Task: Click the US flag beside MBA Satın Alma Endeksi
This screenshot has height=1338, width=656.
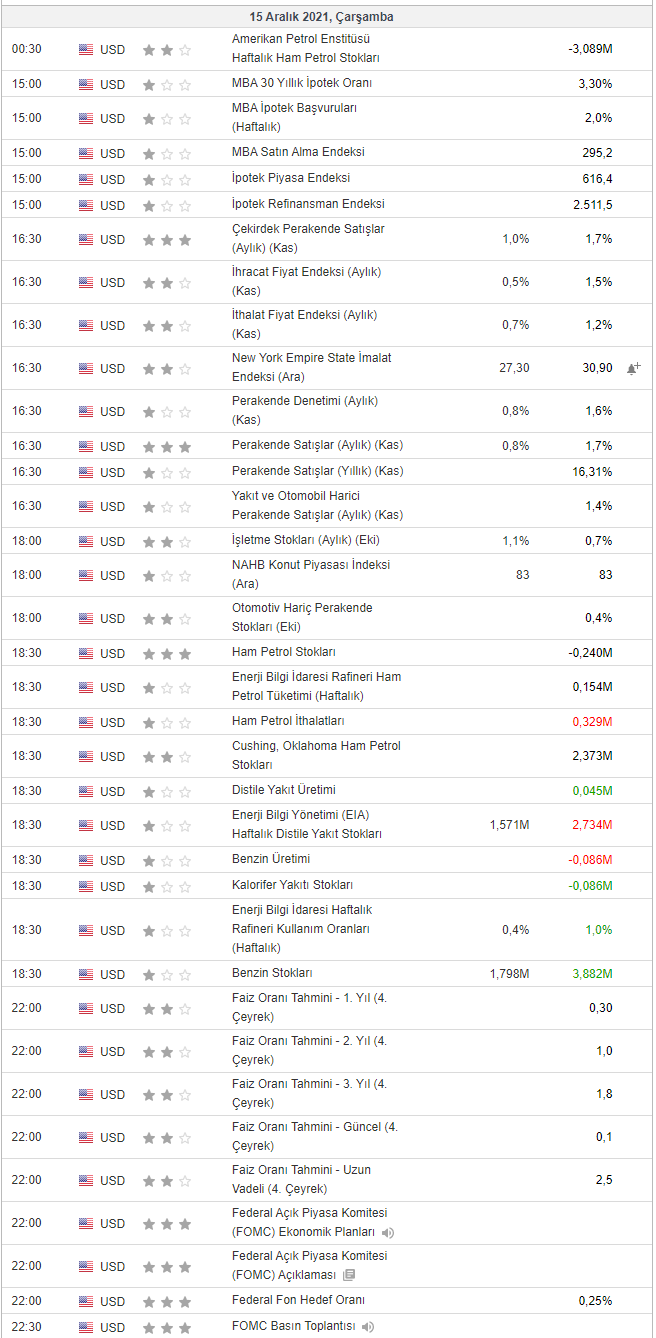Action: coord(86,153)
